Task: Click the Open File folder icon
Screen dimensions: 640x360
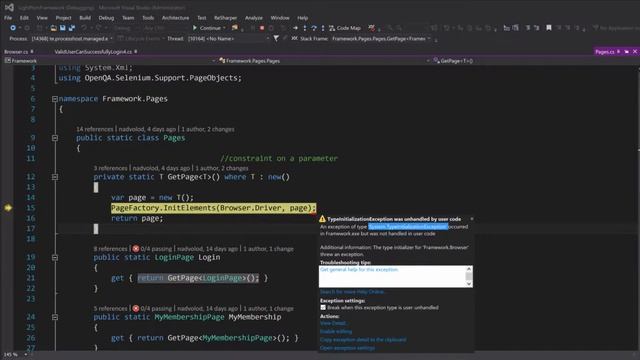Action: 53,28
